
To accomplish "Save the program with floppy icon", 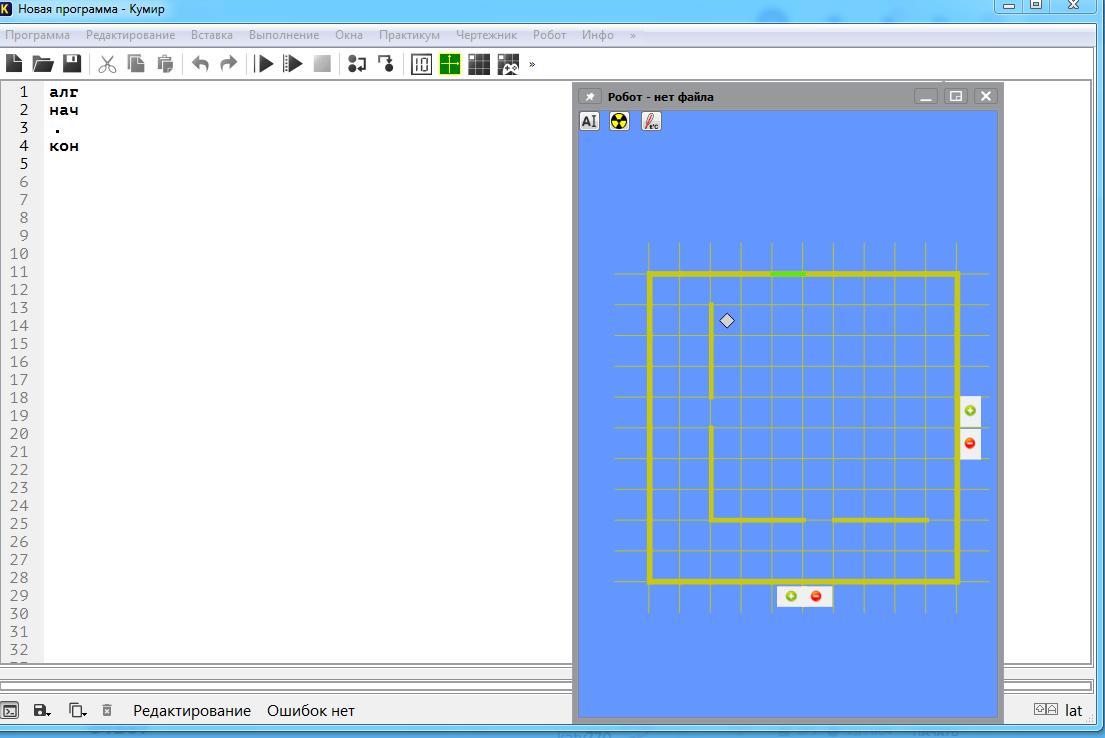I will 72,64.
